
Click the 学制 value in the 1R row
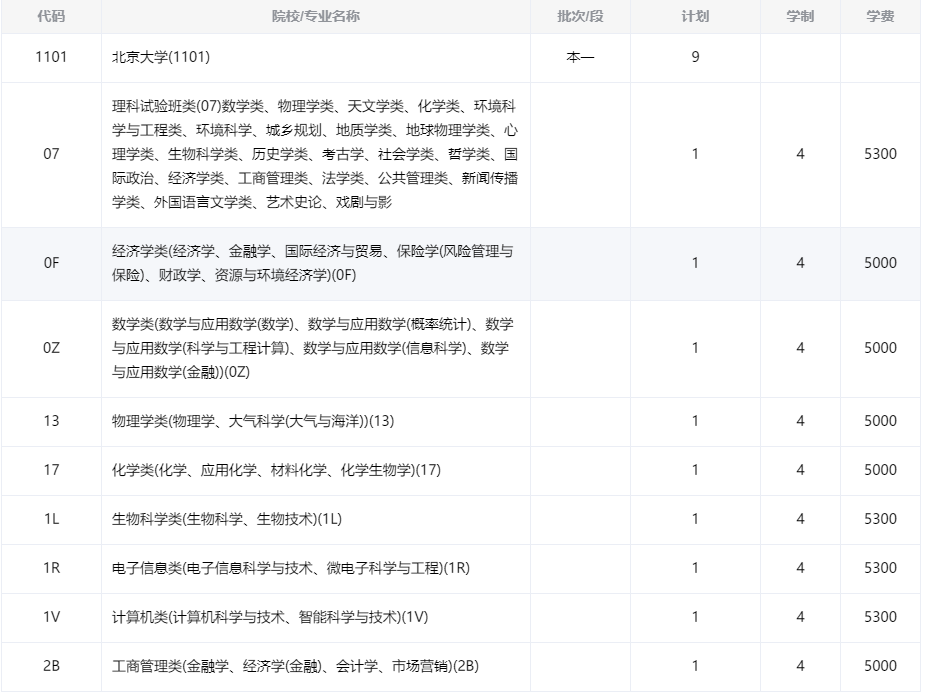[800, 568]
